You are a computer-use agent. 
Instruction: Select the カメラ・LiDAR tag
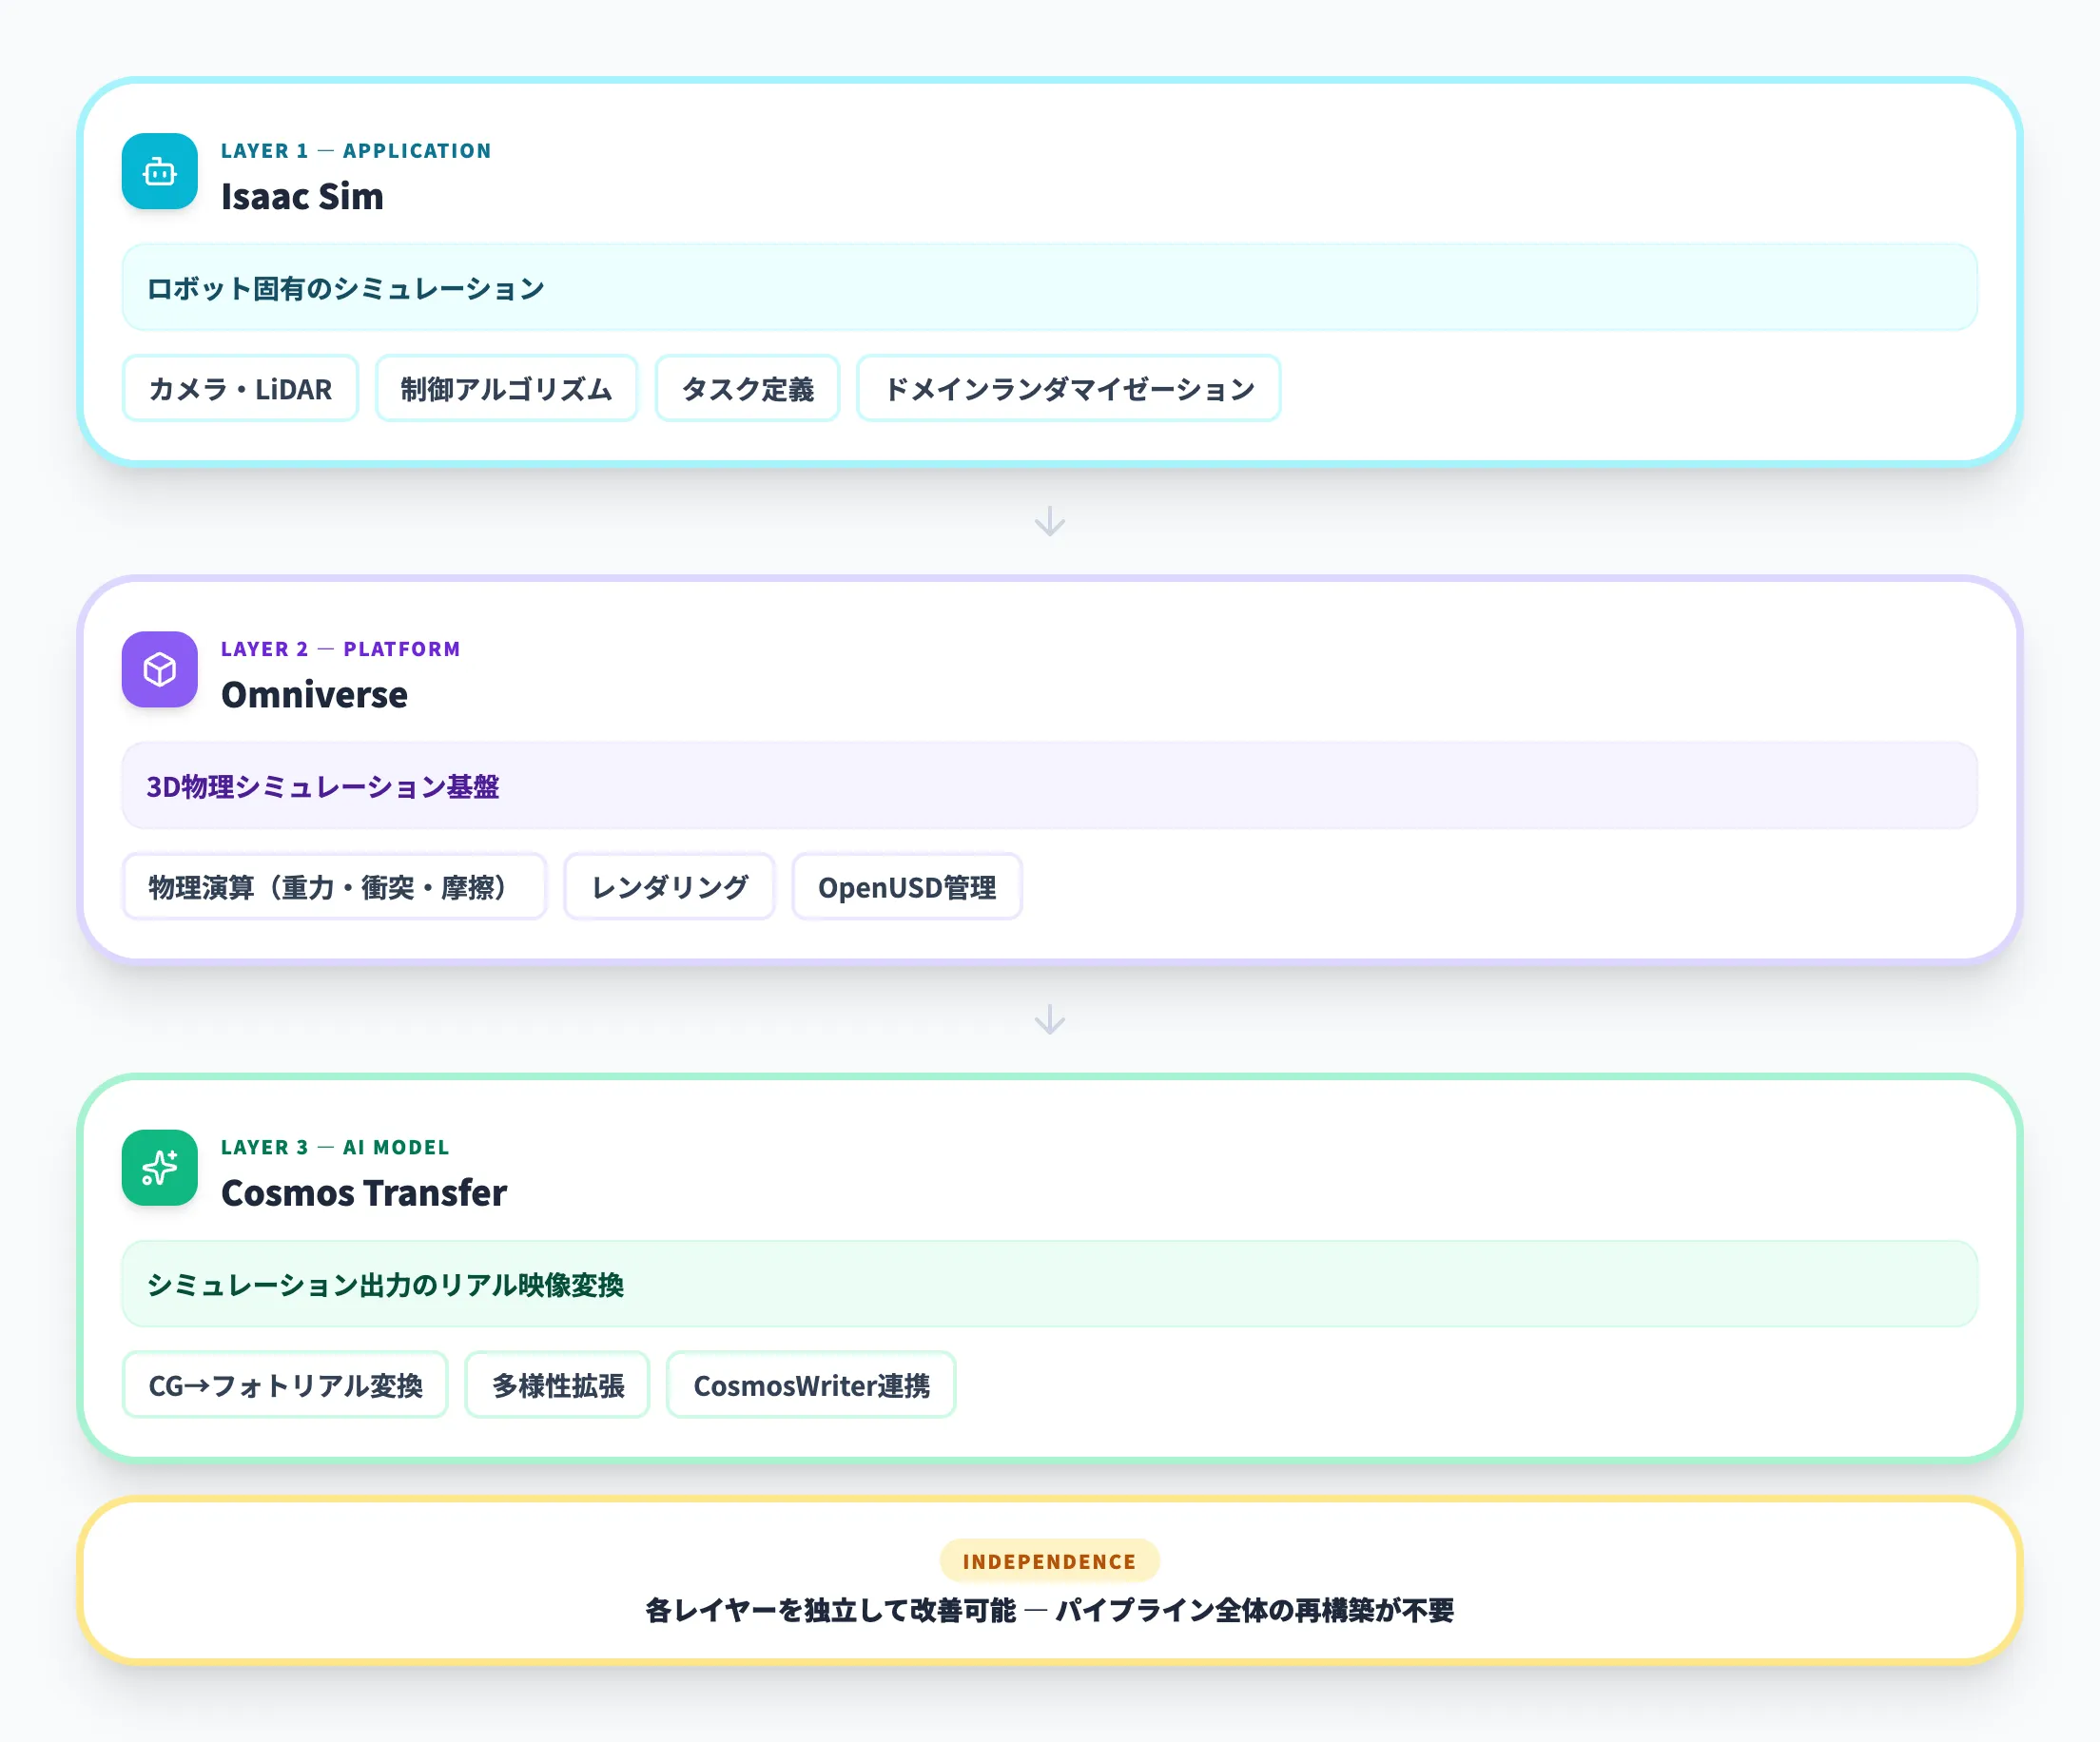coord(240,389)
